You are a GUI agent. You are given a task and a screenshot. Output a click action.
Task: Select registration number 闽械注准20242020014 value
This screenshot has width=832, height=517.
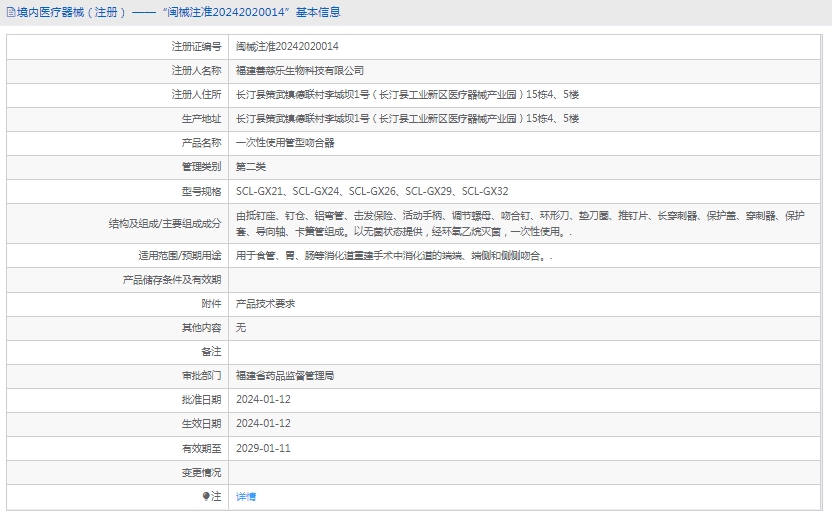(x=287, y=46)
